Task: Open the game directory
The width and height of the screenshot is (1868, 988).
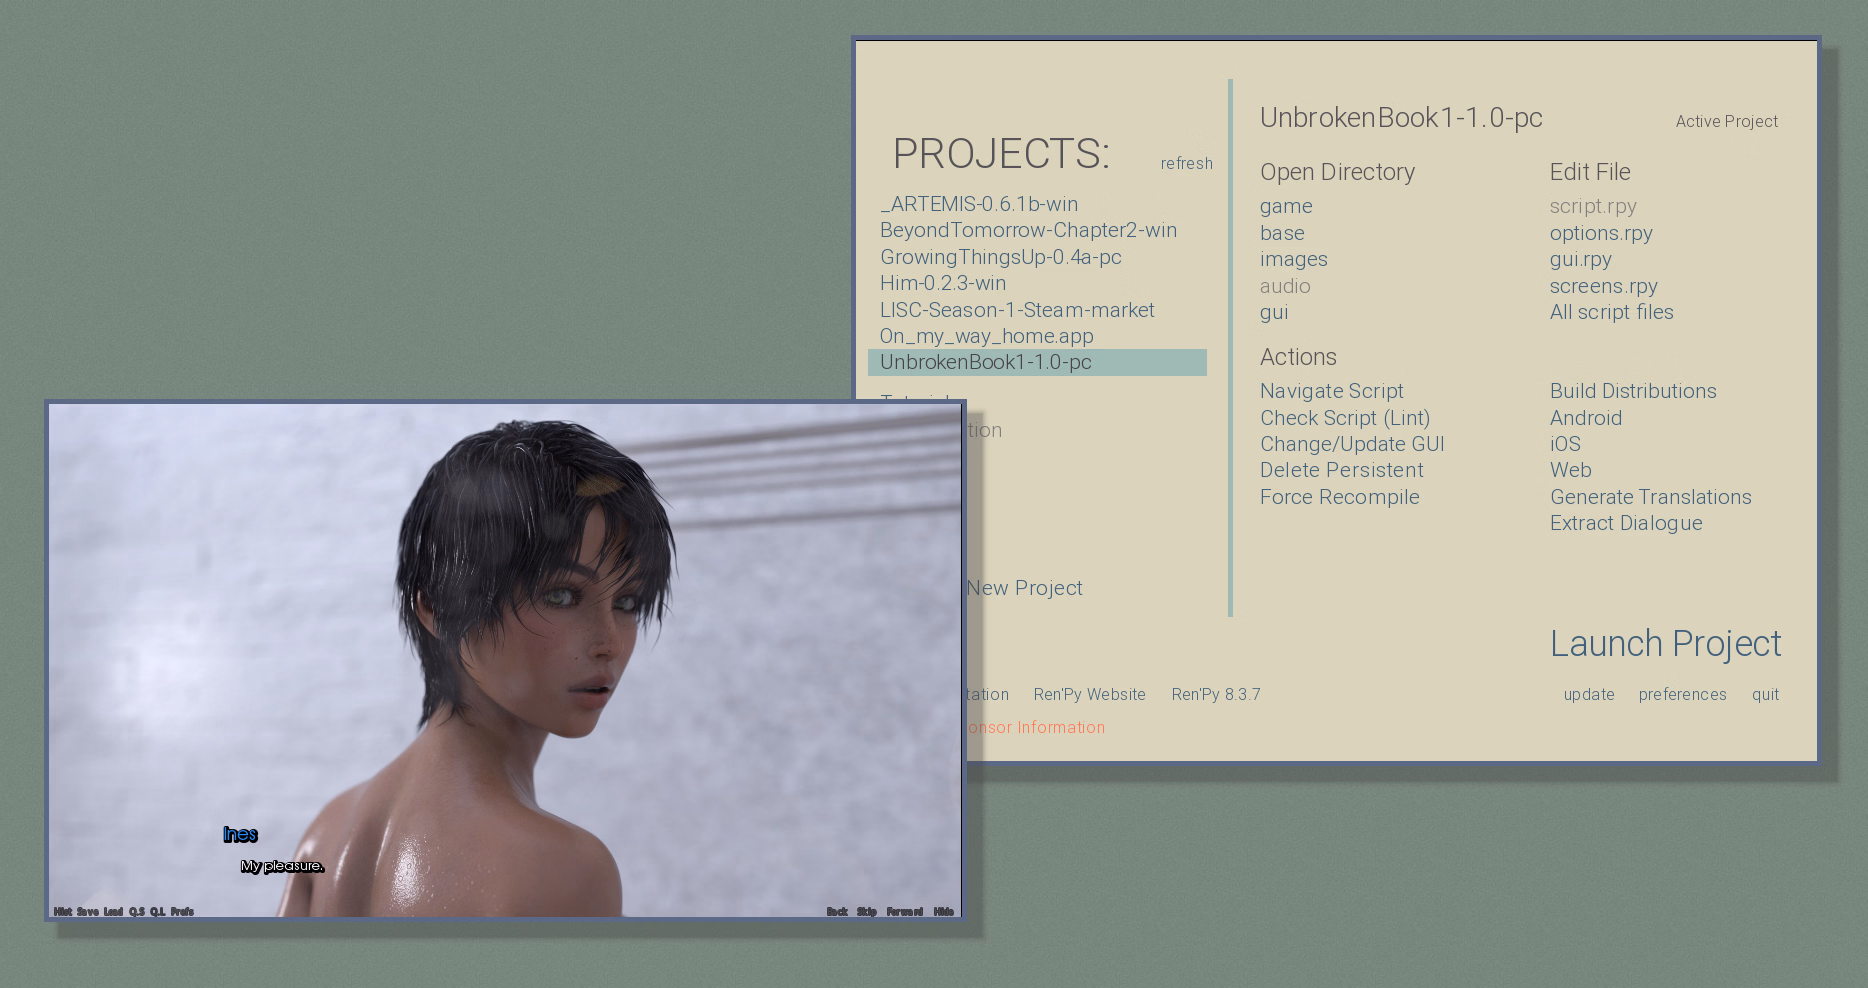Action: tap(1286, 206)
